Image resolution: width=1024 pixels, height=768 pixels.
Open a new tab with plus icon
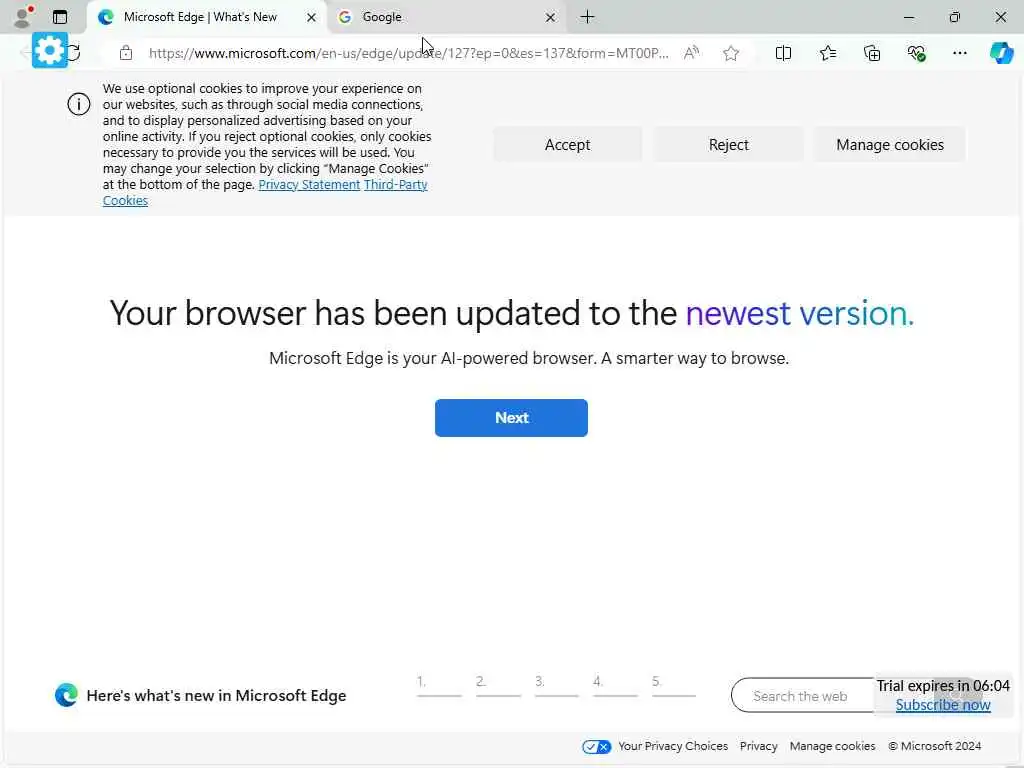coord(587,17)
